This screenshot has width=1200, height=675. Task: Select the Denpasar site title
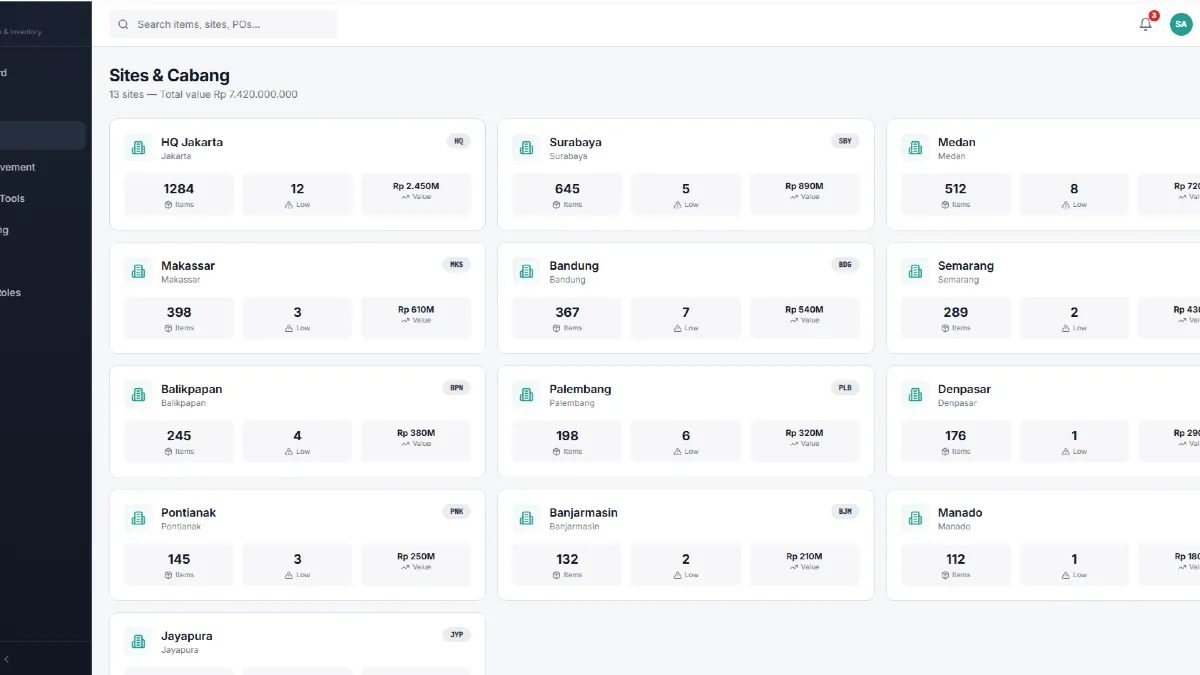(965, 389)
